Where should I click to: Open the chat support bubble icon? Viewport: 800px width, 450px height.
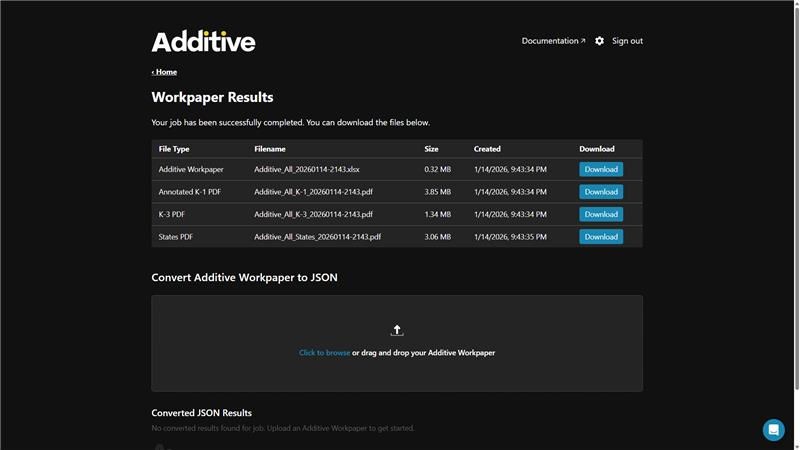click(x=773, y=430)
